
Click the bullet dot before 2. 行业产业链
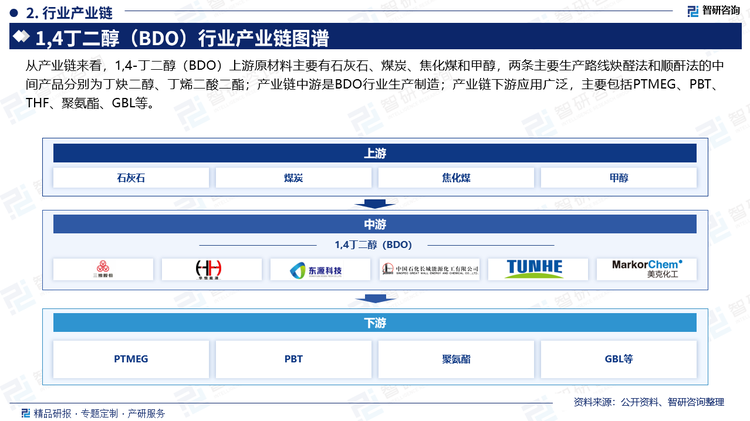click(x=13, y=13)
